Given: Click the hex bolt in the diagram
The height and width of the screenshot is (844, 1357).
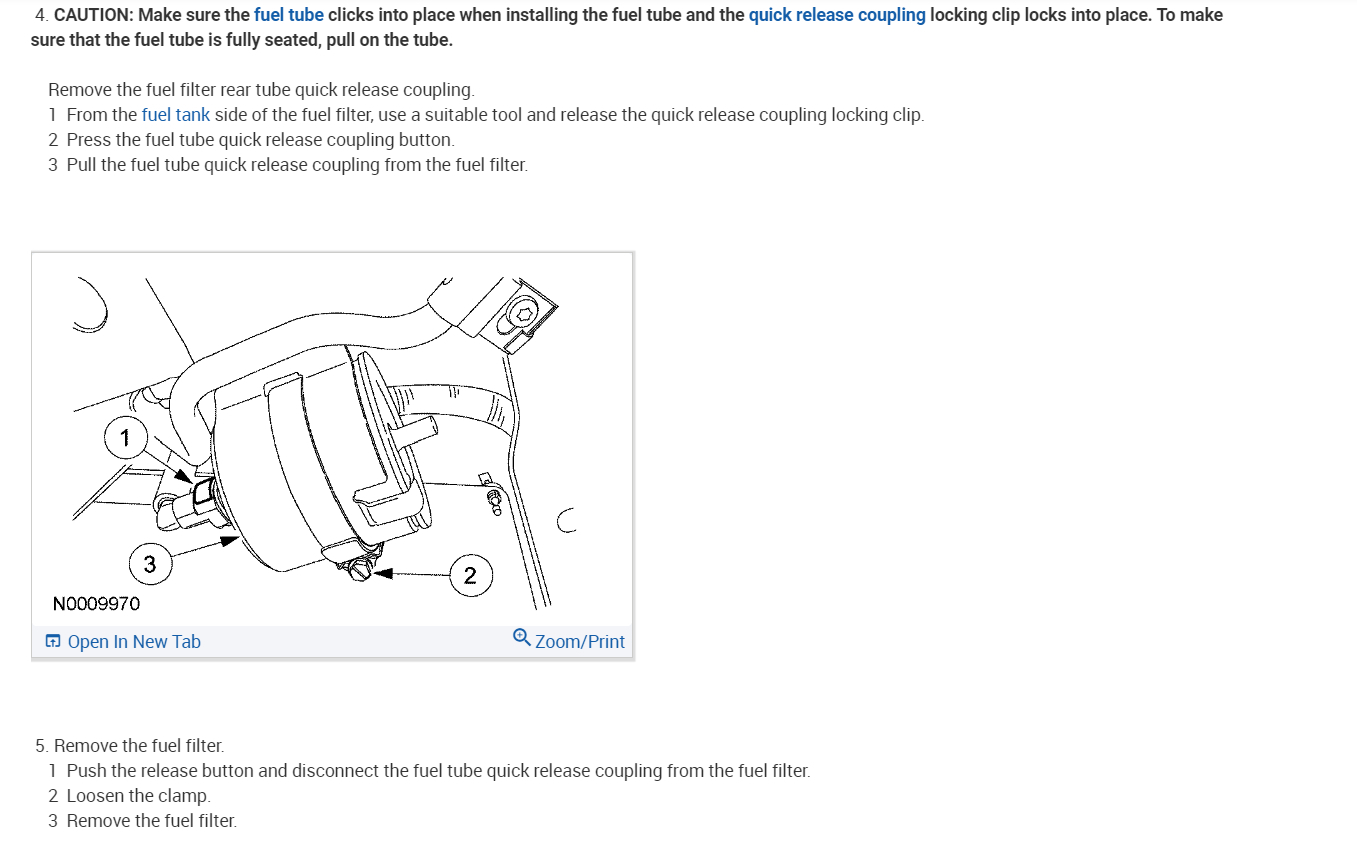Looking at the screenshot, I should (x=521, y=315).
